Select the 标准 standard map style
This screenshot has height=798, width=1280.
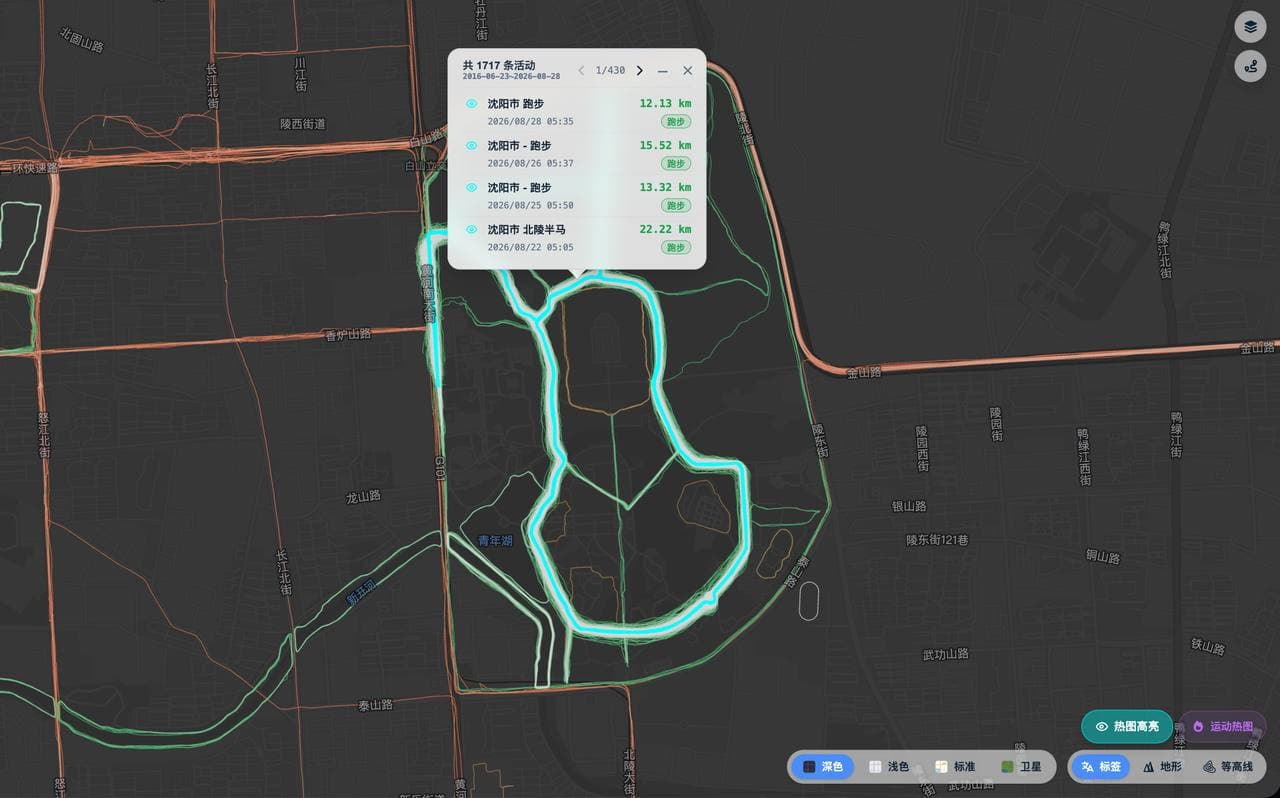[x=954, y=767]
